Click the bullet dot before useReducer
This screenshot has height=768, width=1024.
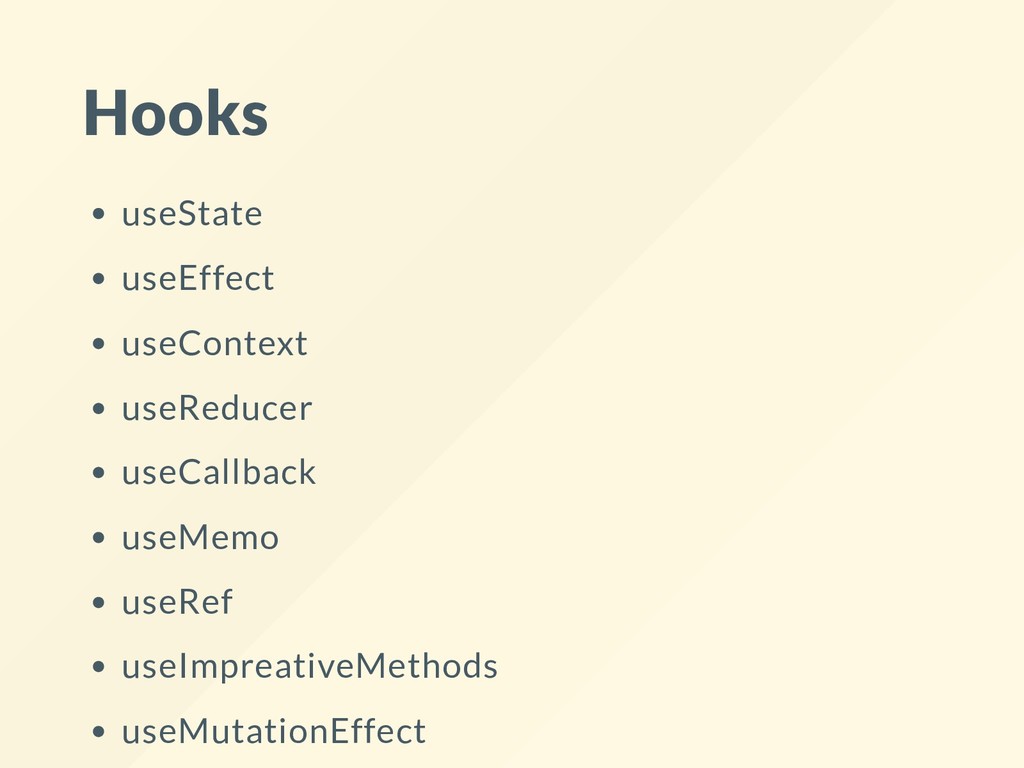[x=99, y=408]
